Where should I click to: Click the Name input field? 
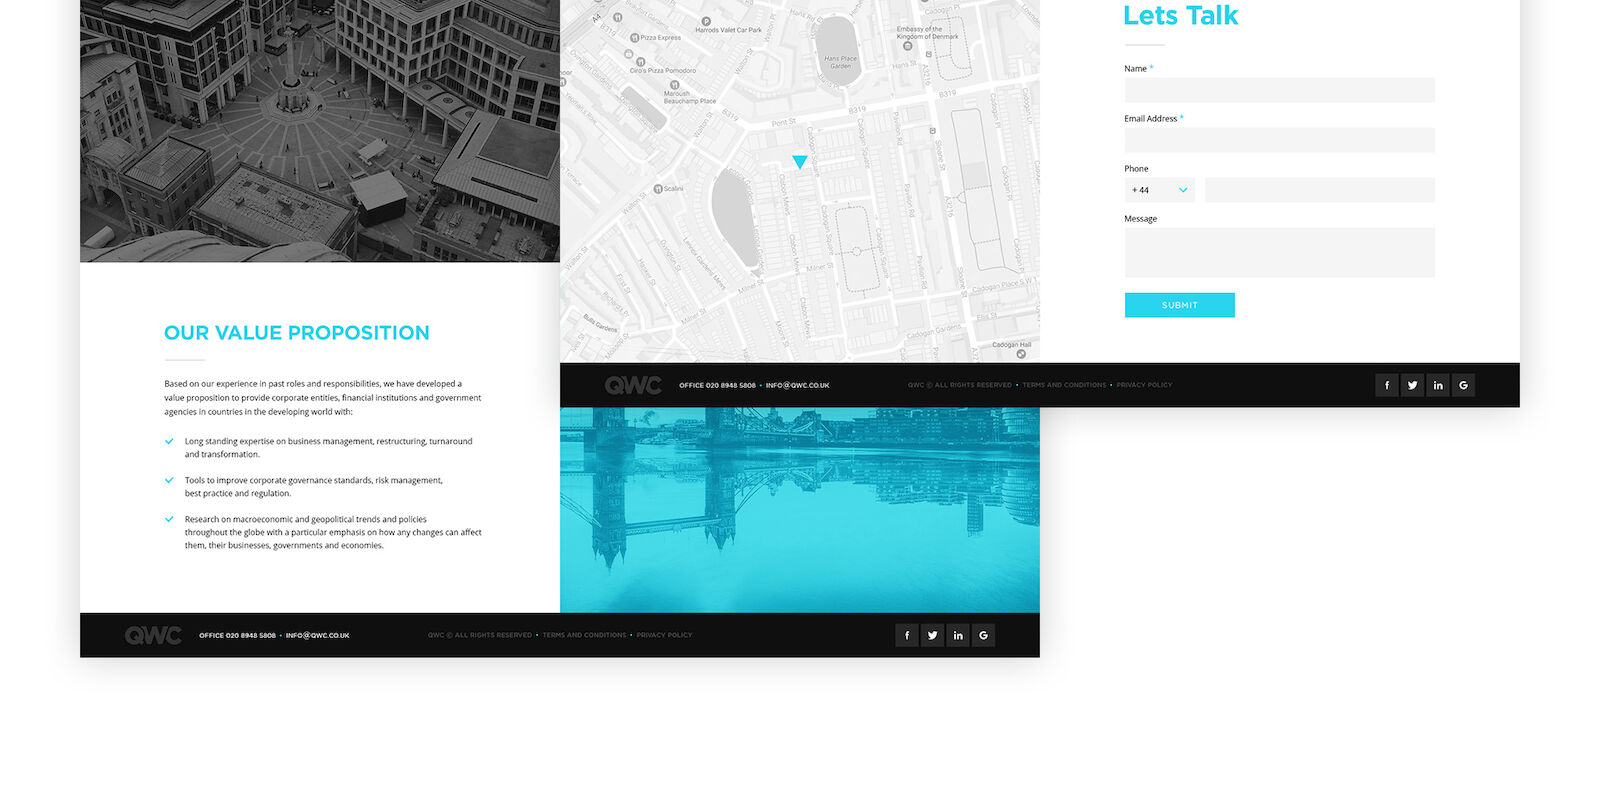[1279, 90]
